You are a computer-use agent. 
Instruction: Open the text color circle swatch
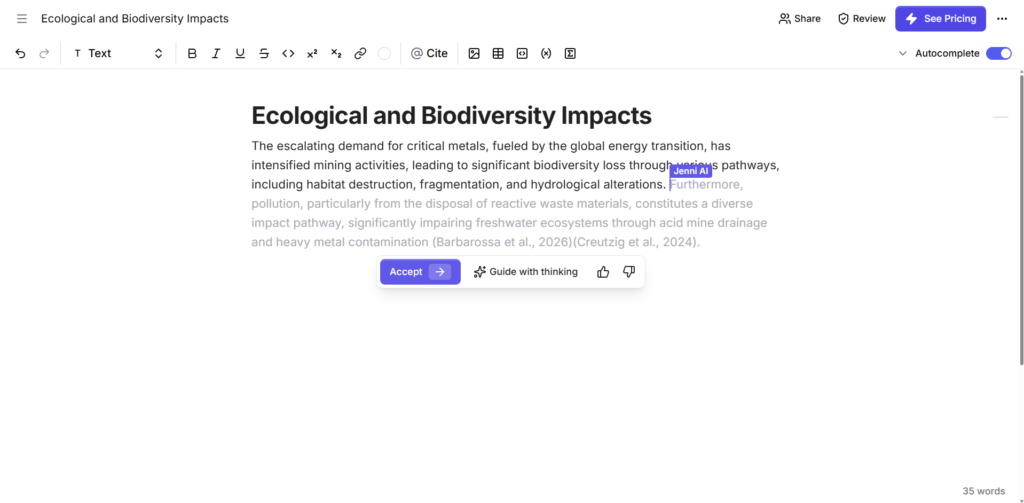point(384,54)
